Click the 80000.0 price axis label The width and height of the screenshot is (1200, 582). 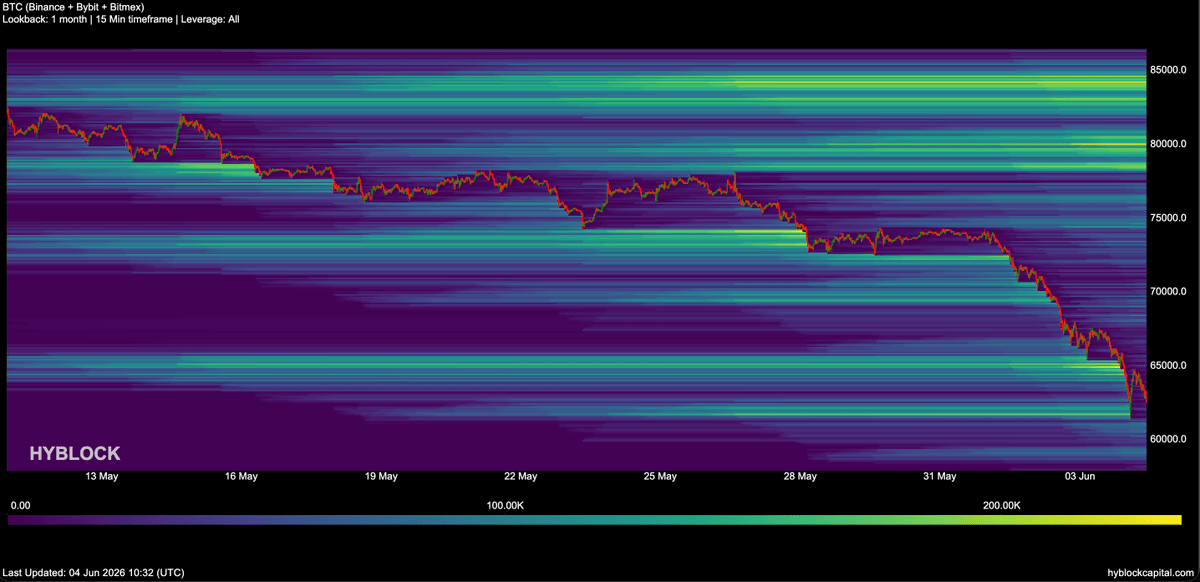coord(1168,144)
